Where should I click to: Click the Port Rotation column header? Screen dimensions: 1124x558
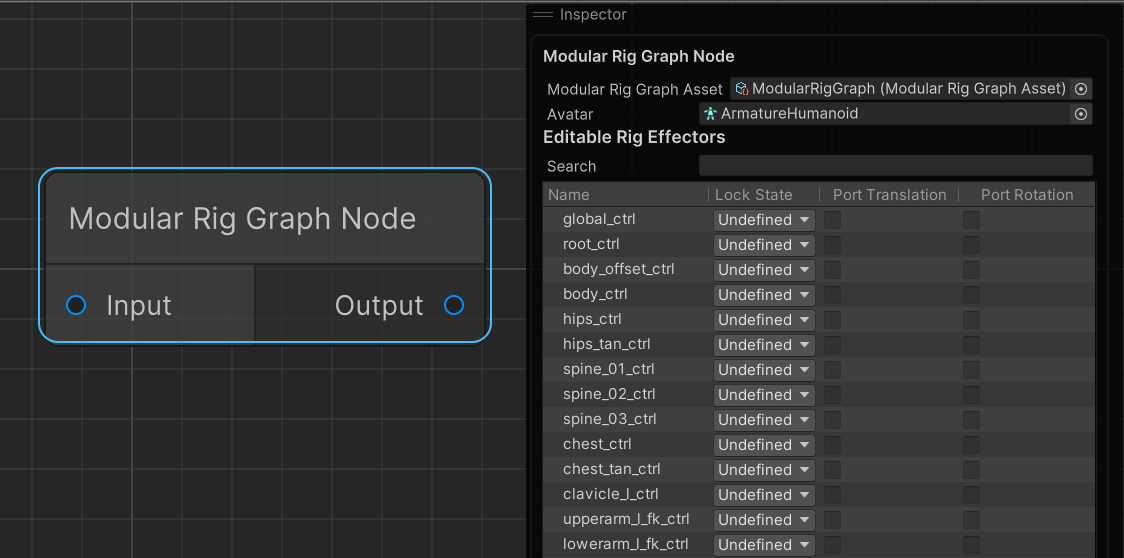click(x=1027, y=195)
